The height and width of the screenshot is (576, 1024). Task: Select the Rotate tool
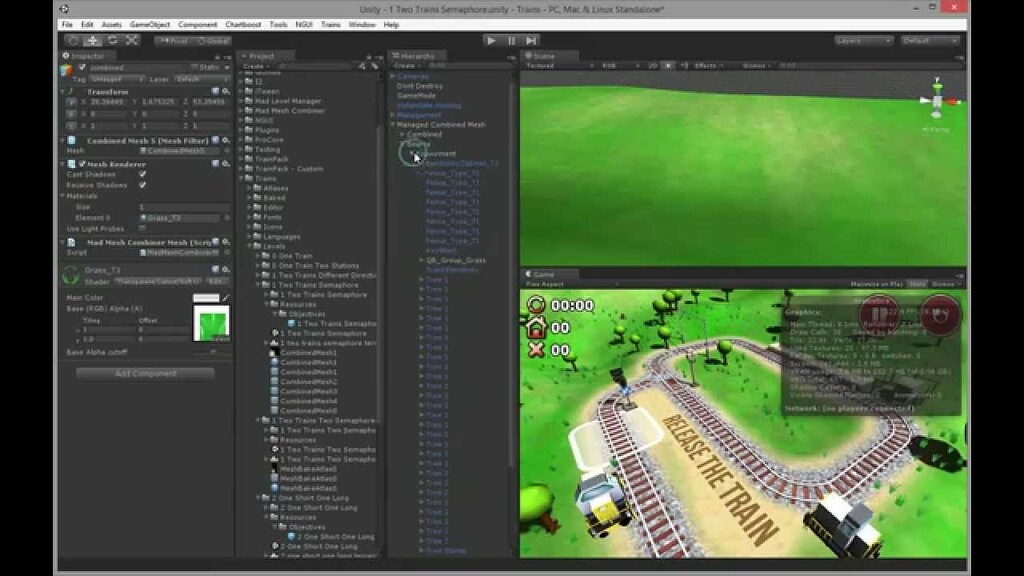pos(112,41)
